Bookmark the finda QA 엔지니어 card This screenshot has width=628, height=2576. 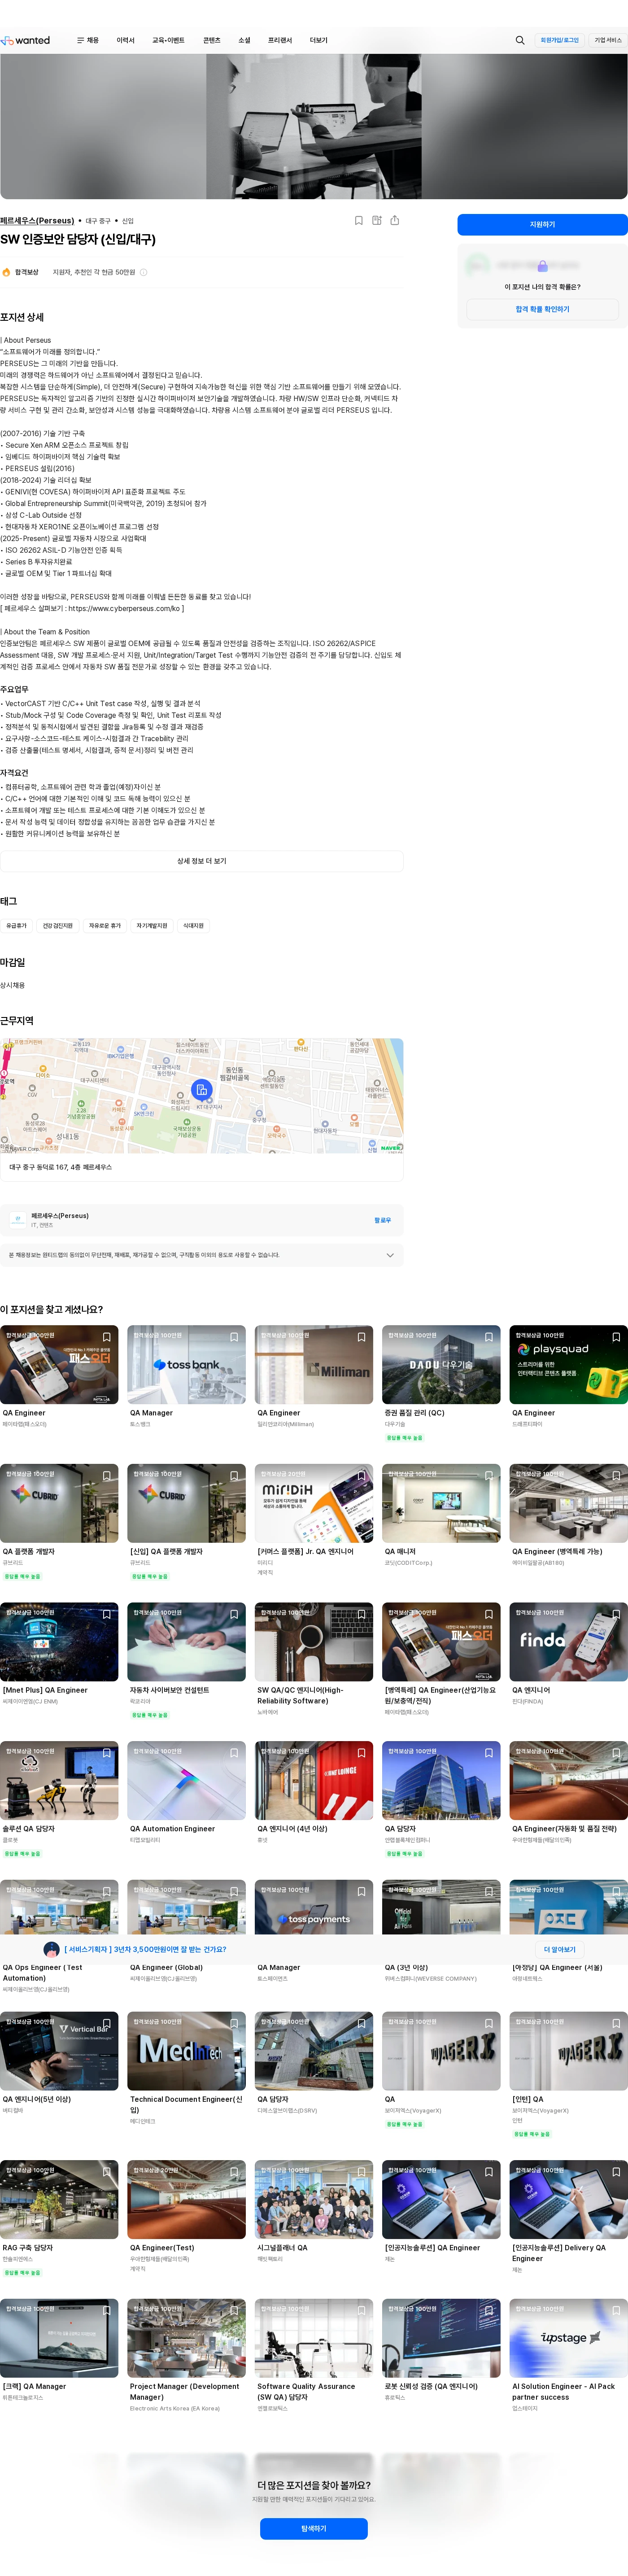click(617, 1614)
